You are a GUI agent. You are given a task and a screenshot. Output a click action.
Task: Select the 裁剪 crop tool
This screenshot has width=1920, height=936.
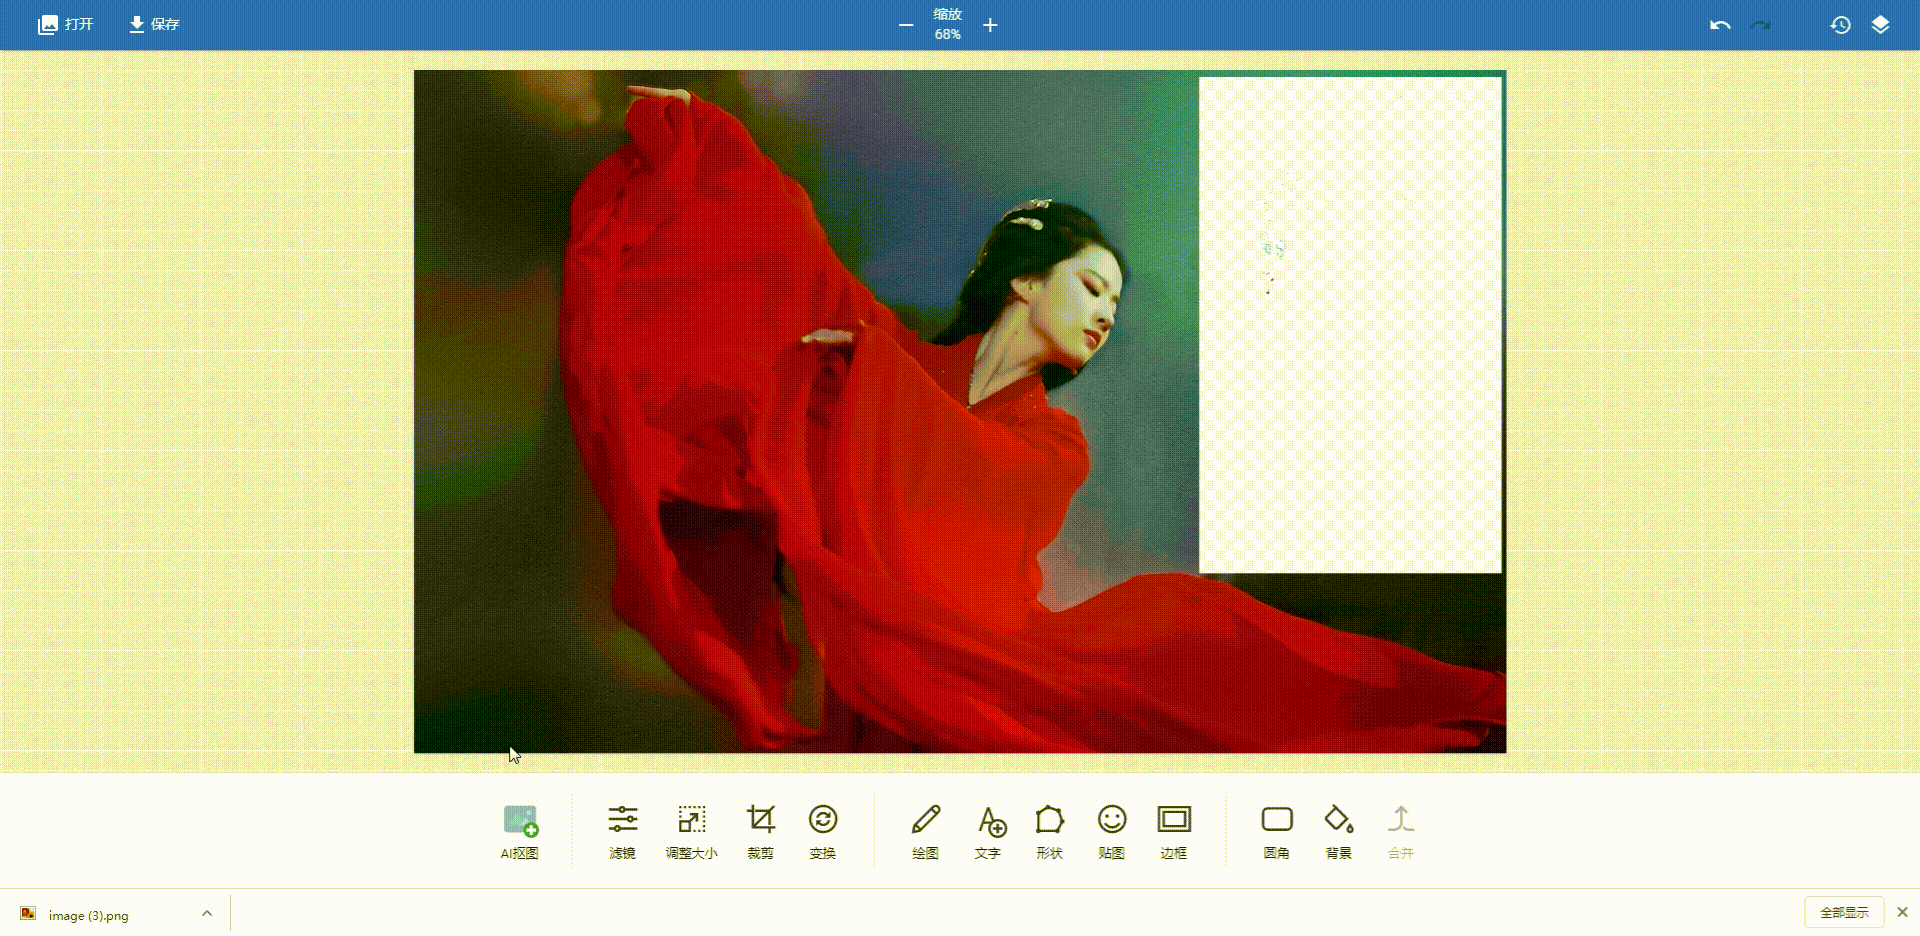click(760, 832)
